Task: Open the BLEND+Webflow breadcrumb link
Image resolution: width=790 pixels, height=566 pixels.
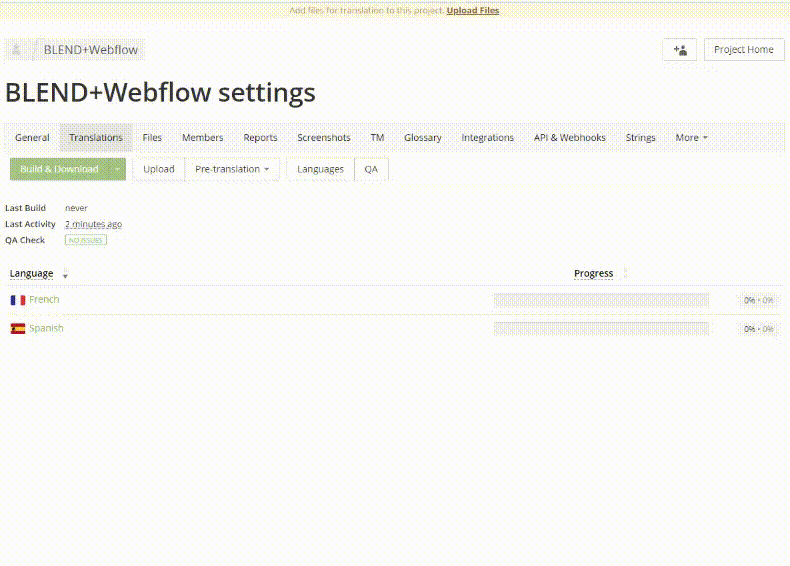Action: point(91,50)
